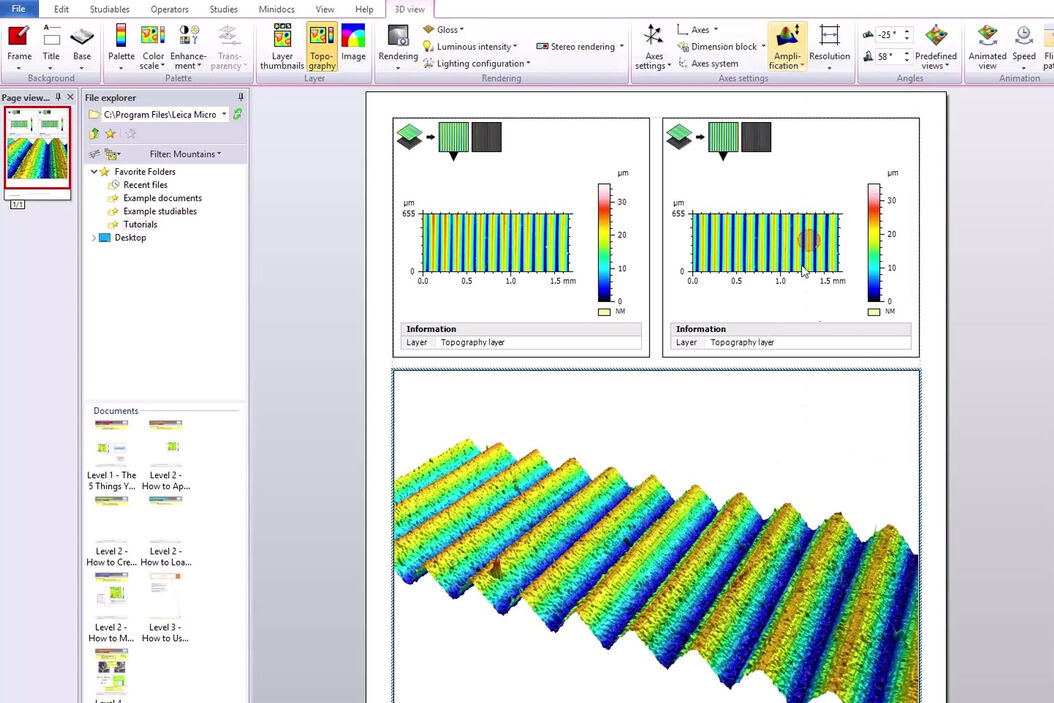Open the Resolution tool

pyautogui.click(x=829, y=45)
